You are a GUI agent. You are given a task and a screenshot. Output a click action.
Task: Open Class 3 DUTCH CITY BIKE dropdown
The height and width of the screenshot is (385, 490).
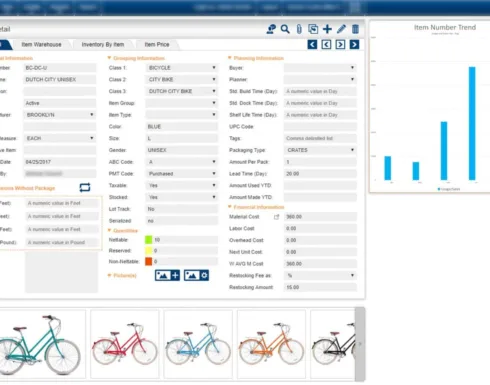pos(182,91)
